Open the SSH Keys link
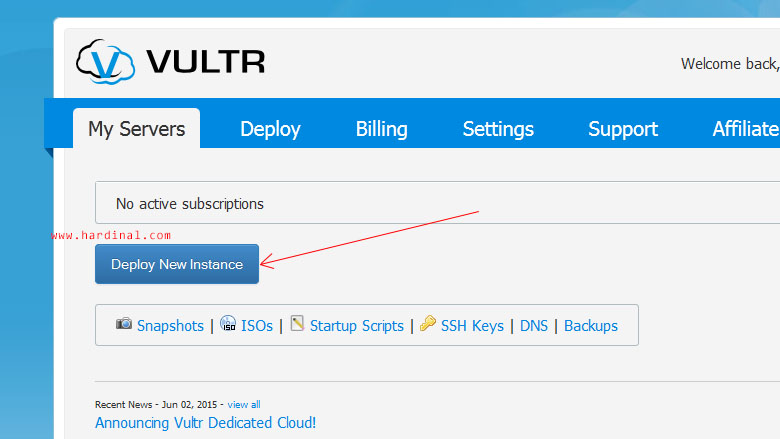Viewport: 780px width, 439px height. 472,326
